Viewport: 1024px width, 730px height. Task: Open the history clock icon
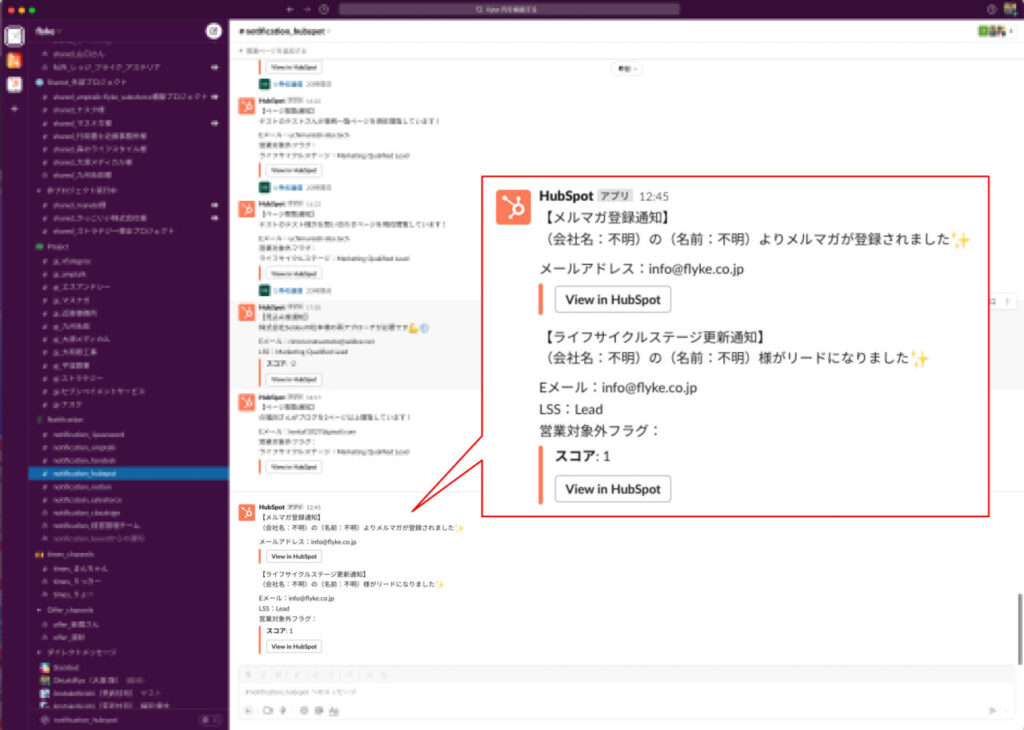pyautogui.click(x=324, y=9)
